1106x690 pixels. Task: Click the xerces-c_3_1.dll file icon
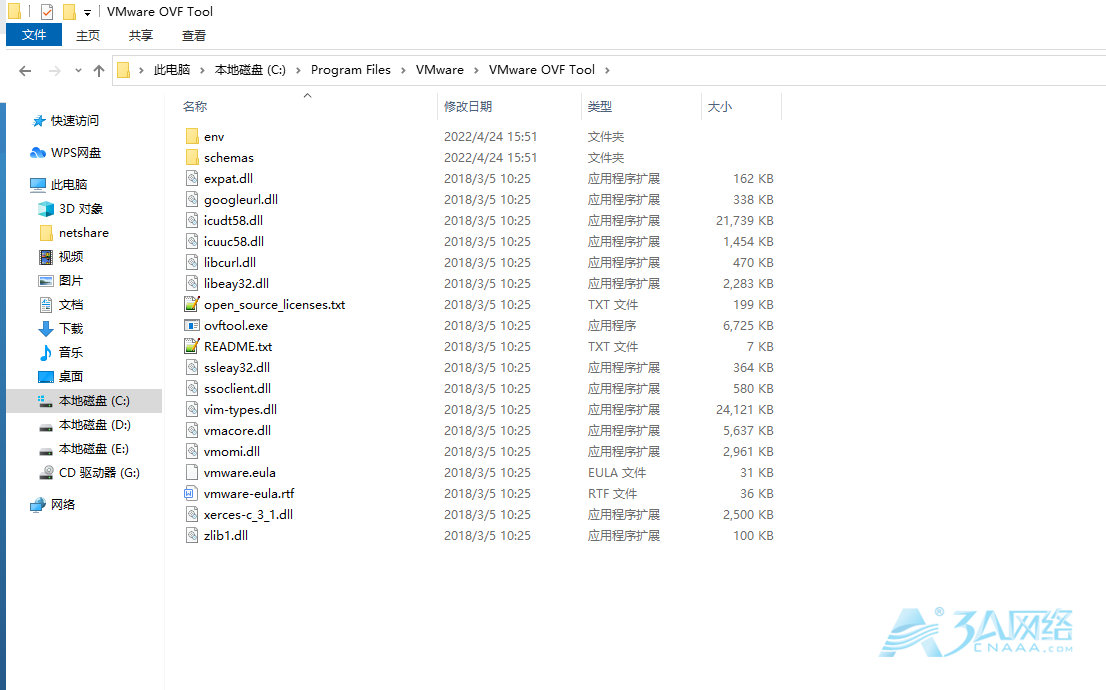[x=192, y=514]
